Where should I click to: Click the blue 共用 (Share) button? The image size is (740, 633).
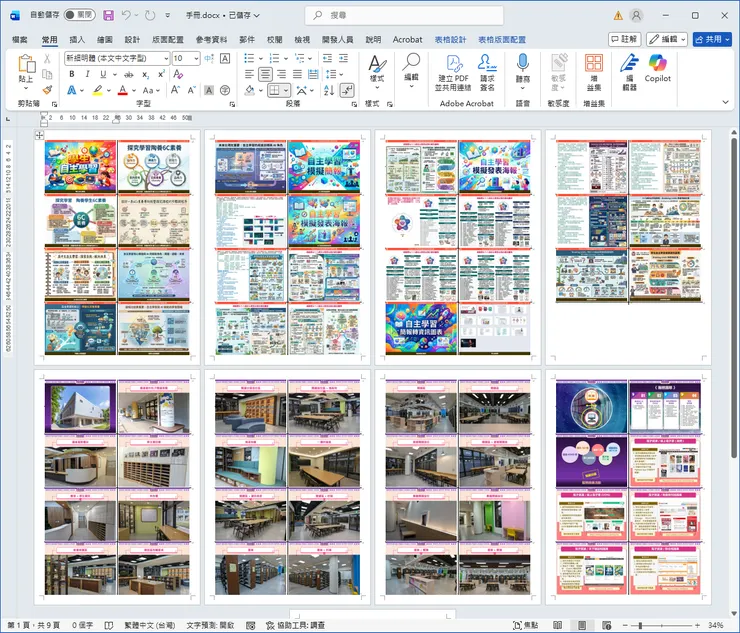[x=712, y=39]
